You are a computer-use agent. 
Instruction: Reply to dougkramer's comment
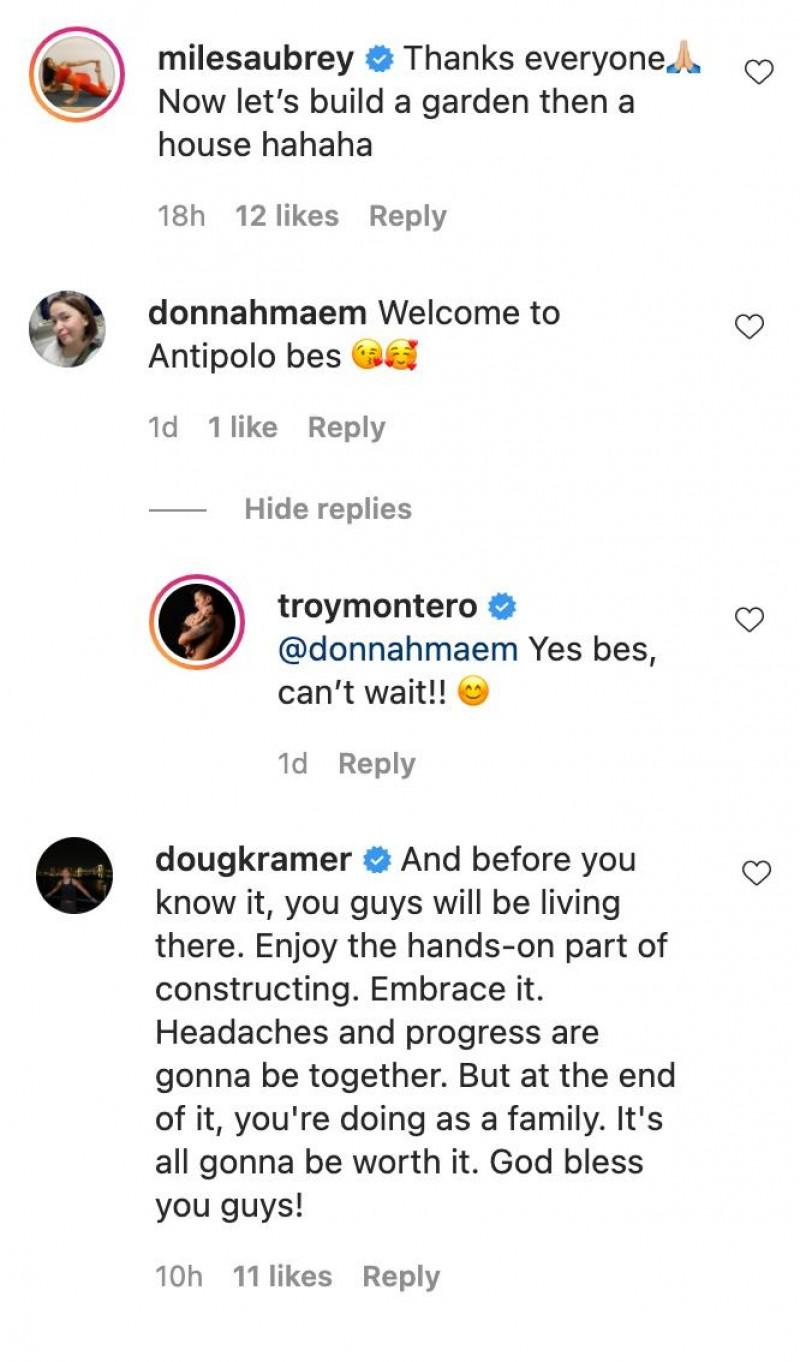tap(401, 1276)
